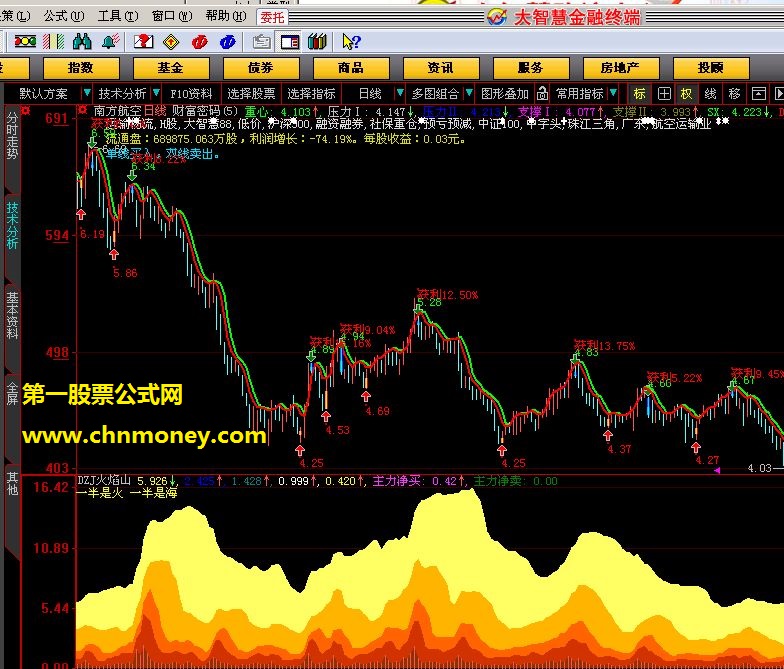The height and width of the screenshot is (669, 784).
Task: Expand the 常用指标 dropdown arrow
Action: [614, 93]
